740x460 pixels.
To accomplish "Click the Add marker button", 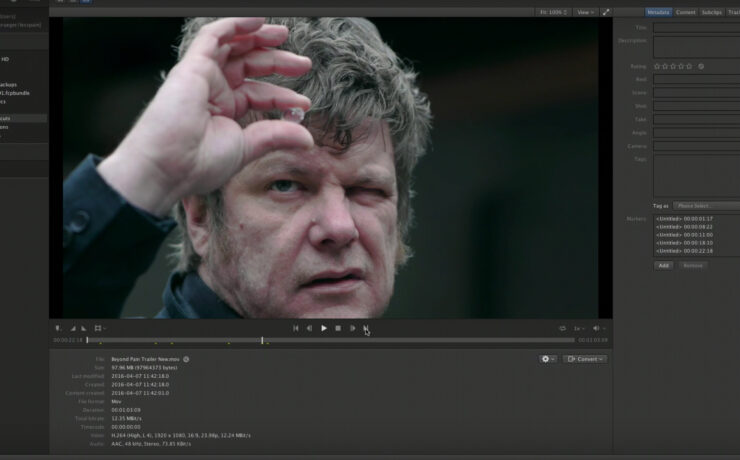I will 664,266.
